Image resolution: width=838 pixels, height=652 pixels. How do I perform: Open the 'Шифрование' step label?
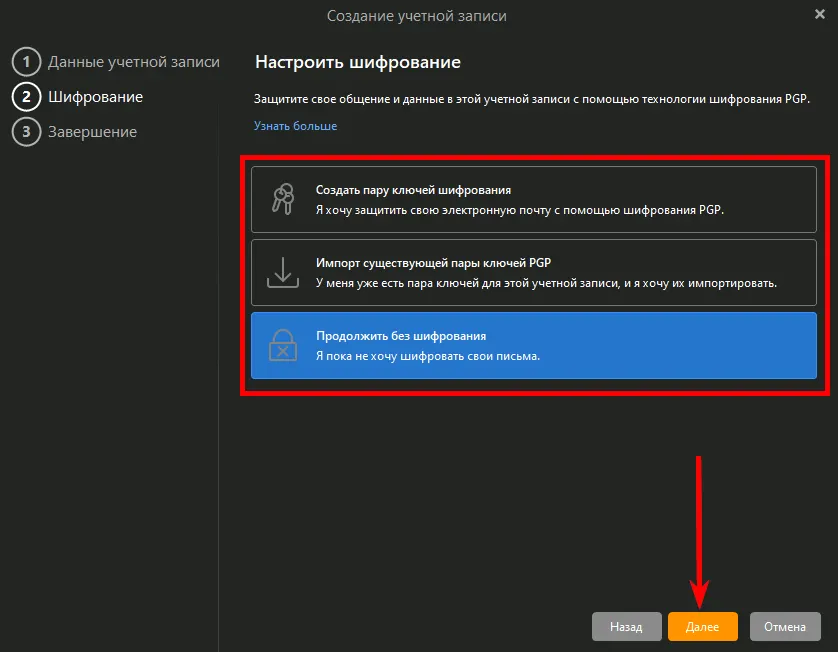pyautogui.click(x=95, y=97)
